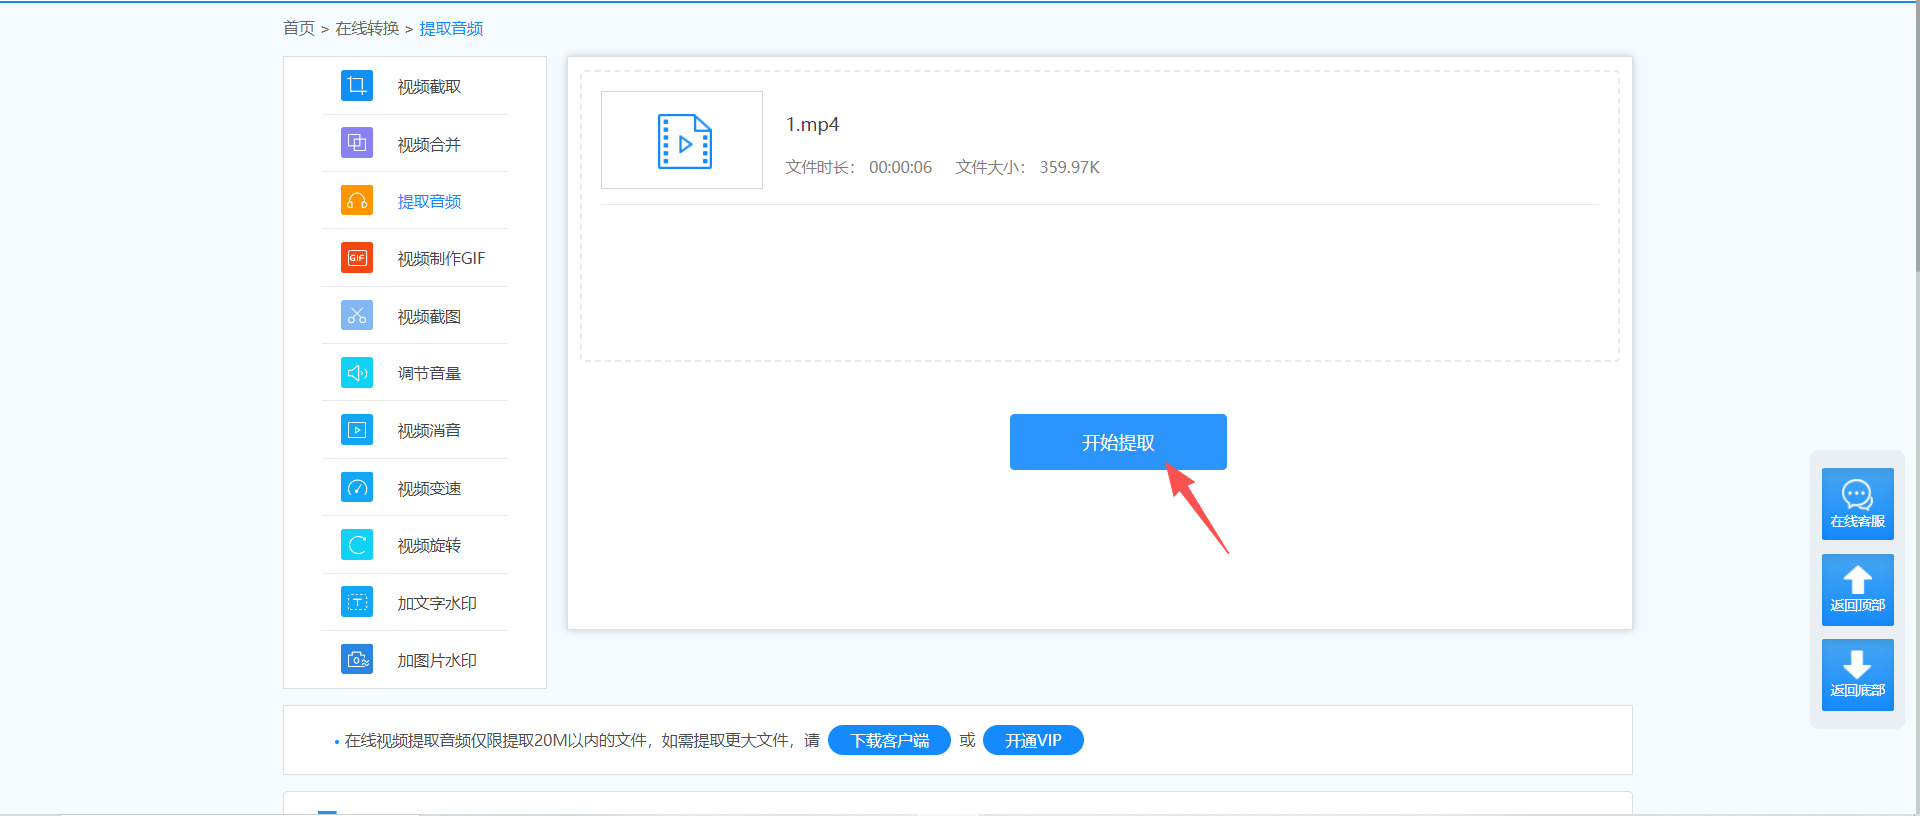
Task: Click the return to top arrow (返回顶部)
Action: [1858, 590]
